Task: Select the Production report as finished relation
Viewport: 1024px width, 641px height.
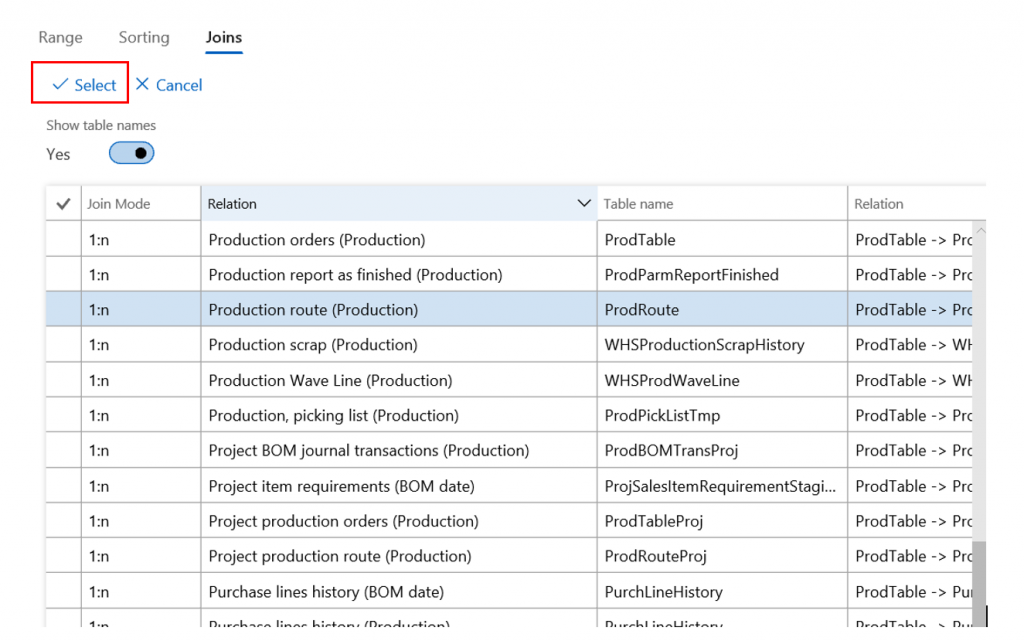Action: [355, 275]
